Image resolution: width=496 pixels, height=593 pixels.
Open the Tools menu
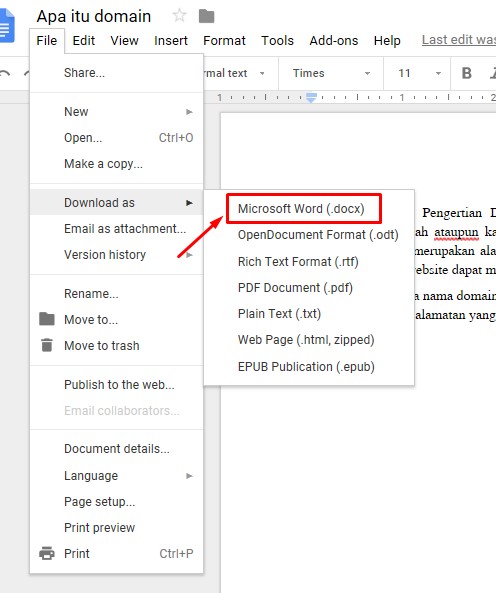(x=277, y=40)
